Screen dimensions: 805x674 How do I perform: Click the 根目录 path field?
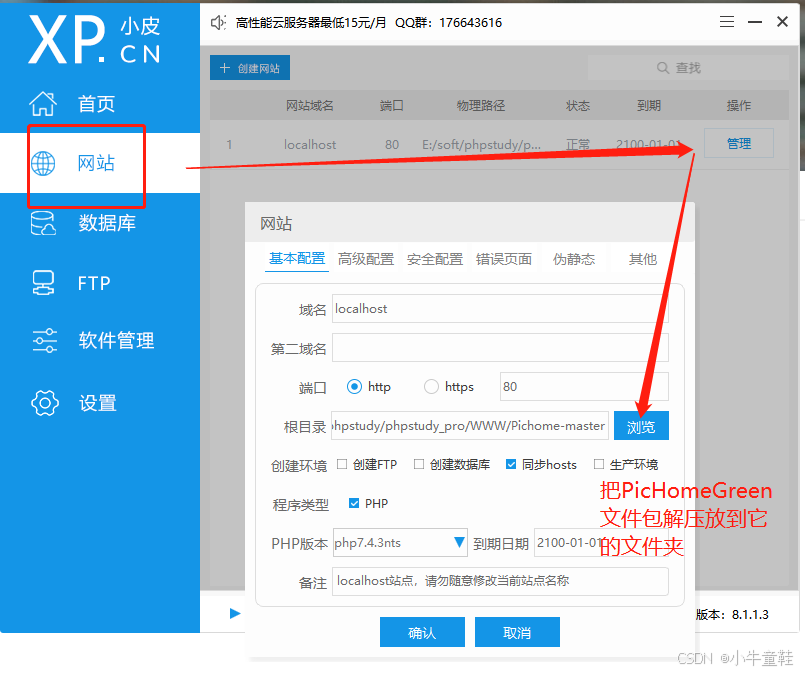(470, 426)
